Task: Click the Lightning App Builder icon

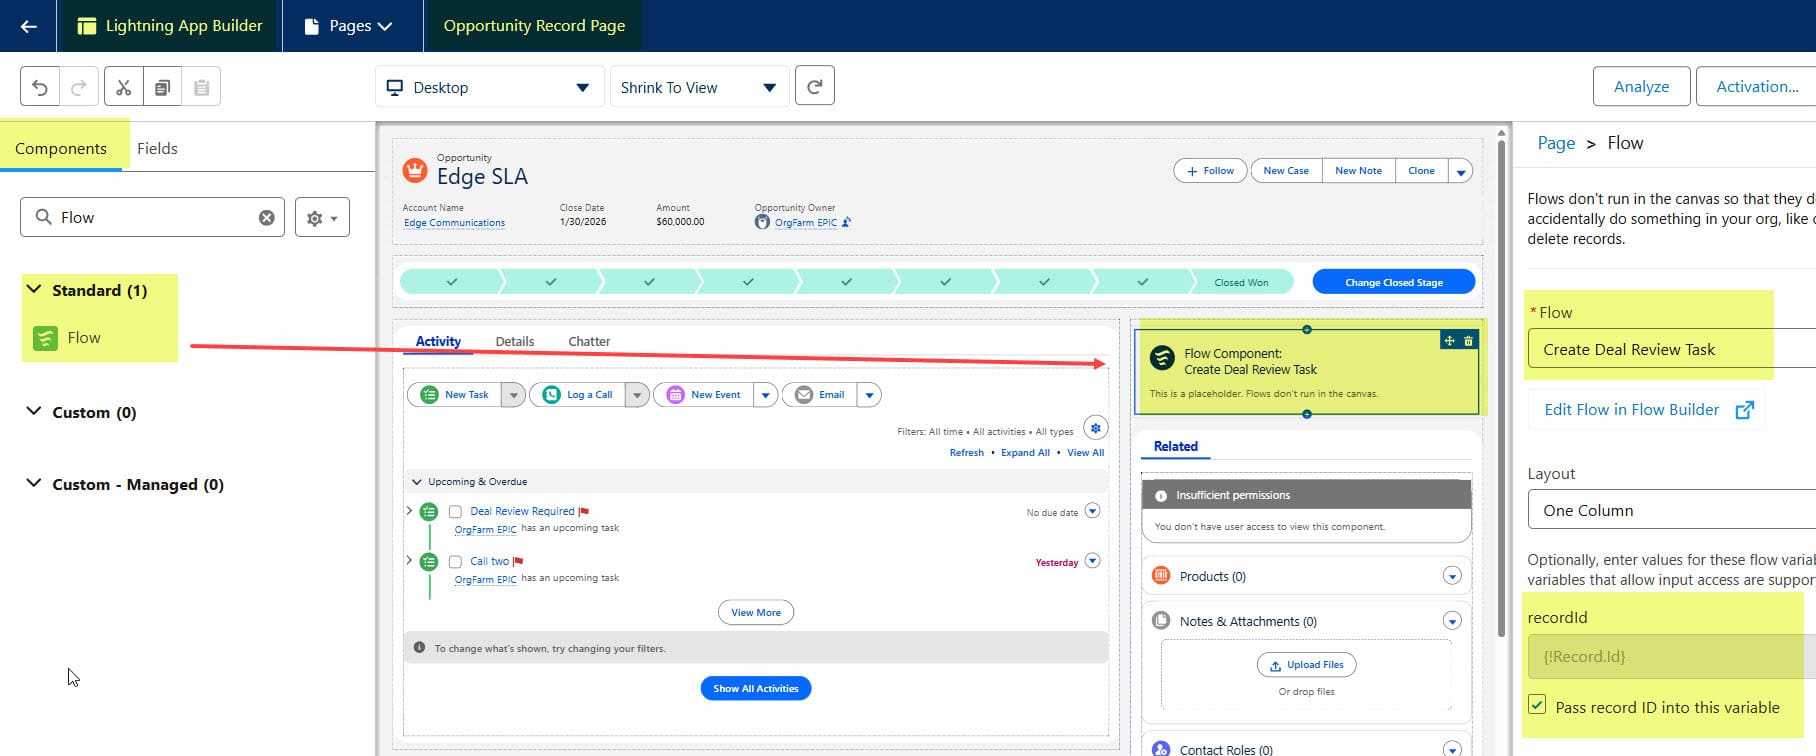Action: tap(87, 26)
